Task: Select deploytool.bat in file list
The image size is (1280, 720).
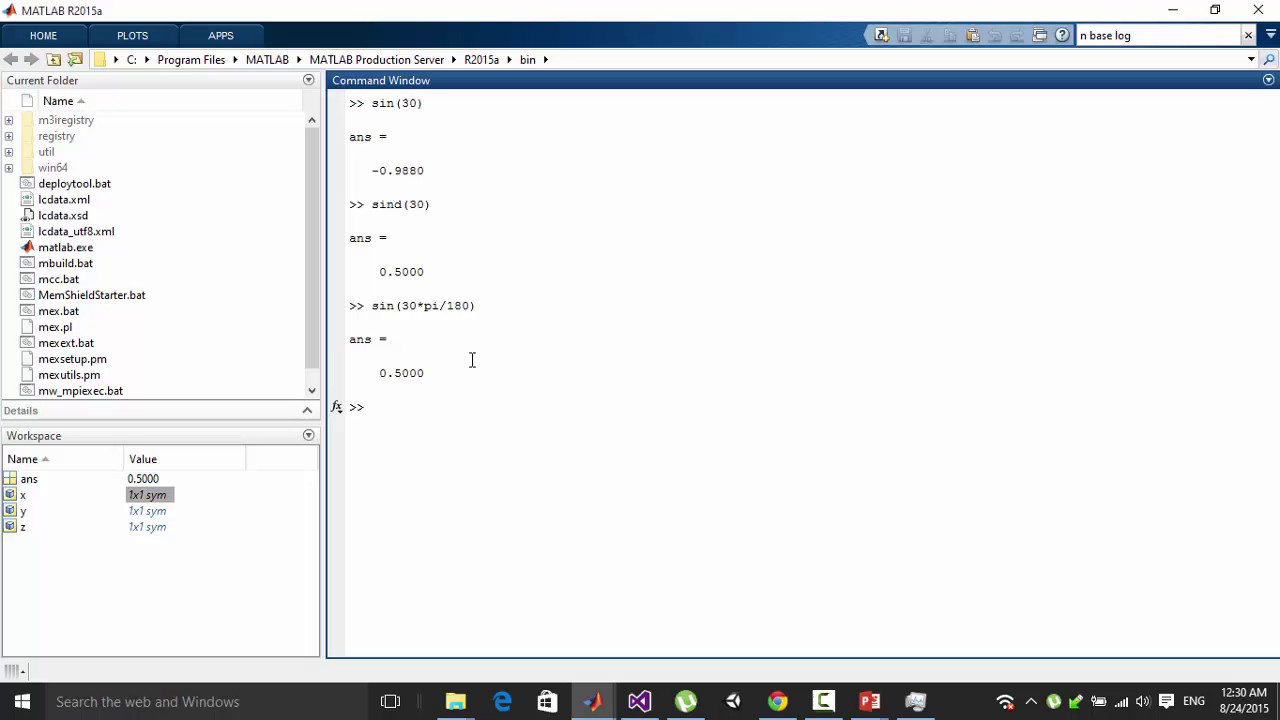Action: click(74, 184)
